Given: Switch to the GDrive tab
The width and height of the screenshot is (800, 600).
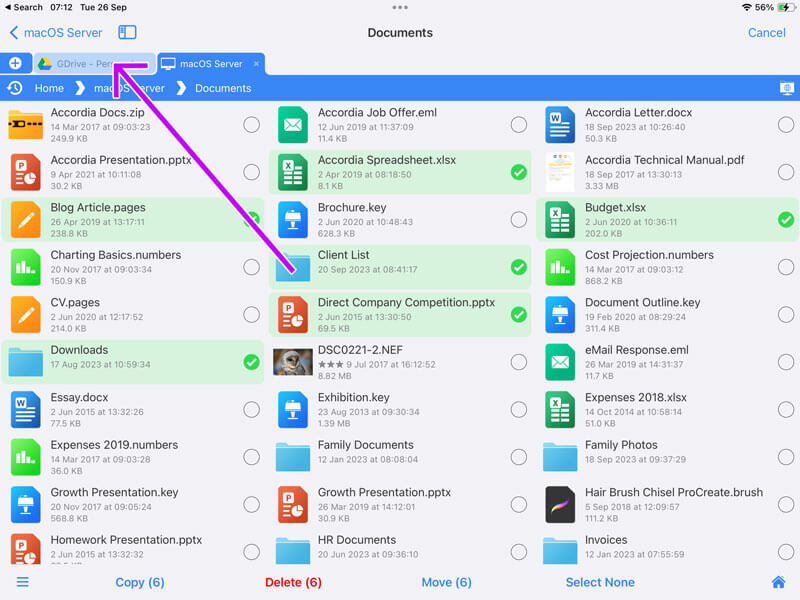Looking at the screenshot, I should pos(94,64).
